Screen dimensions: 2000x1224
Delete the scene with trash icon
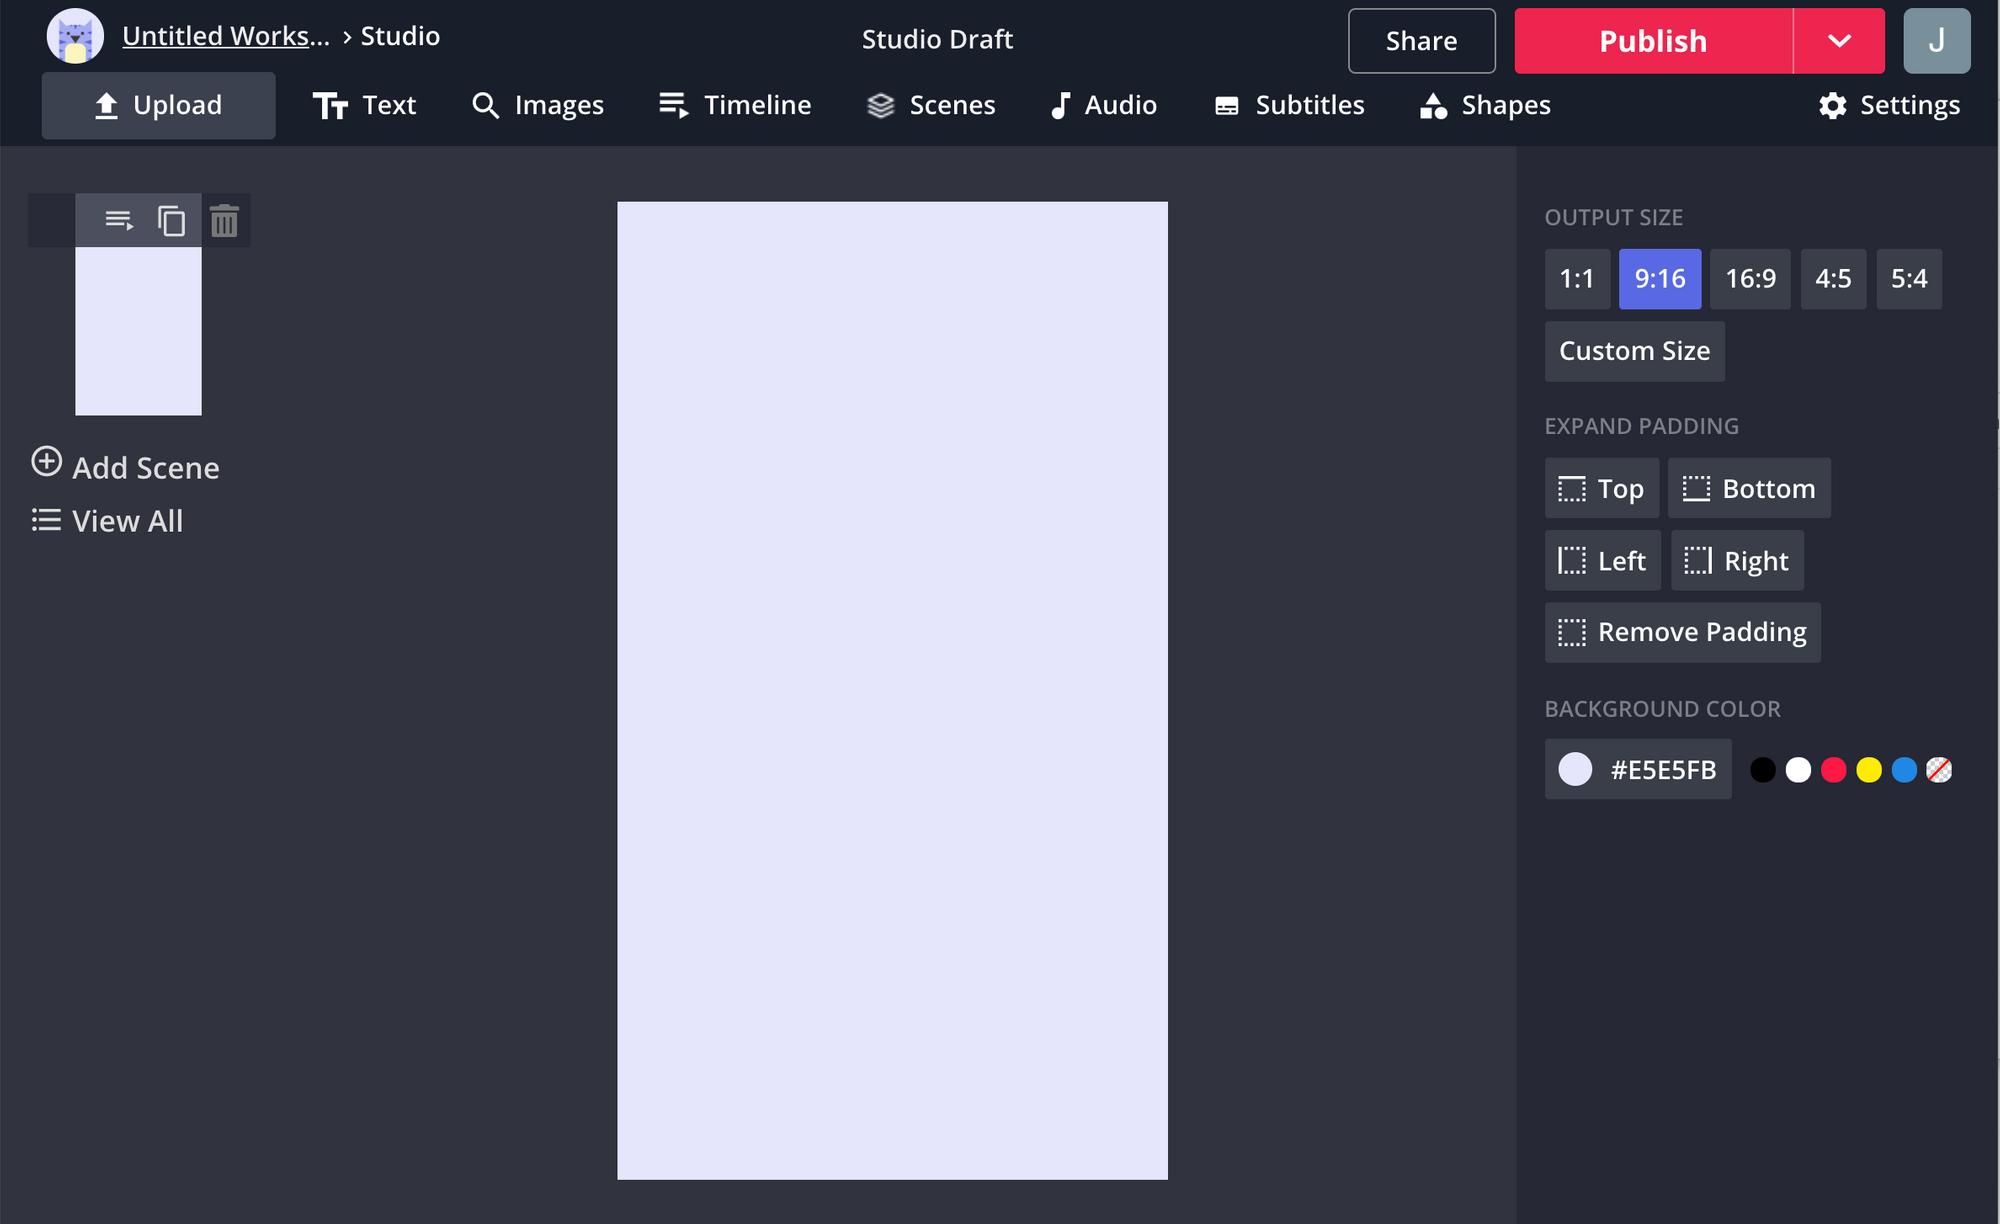pos(225,221)
